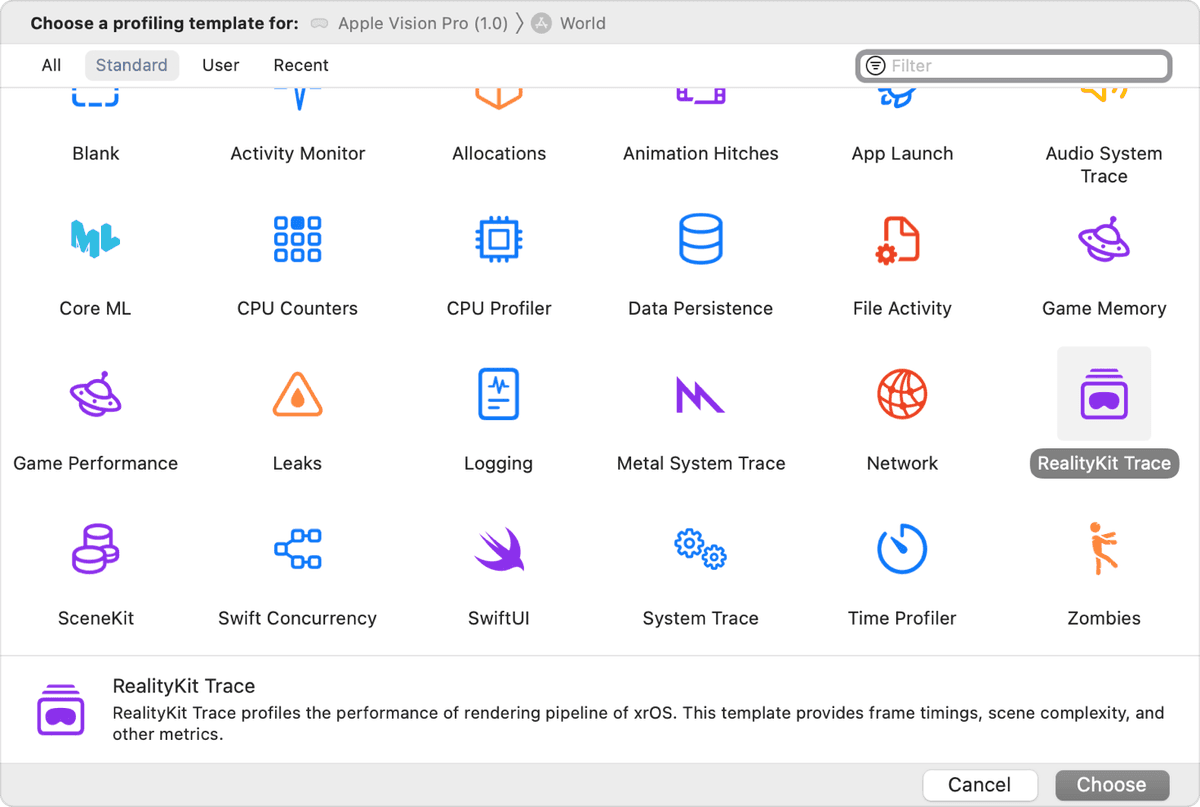1200x807 pixels.
Task: Select the Game Performance template icon
Action: click(95, 394)
